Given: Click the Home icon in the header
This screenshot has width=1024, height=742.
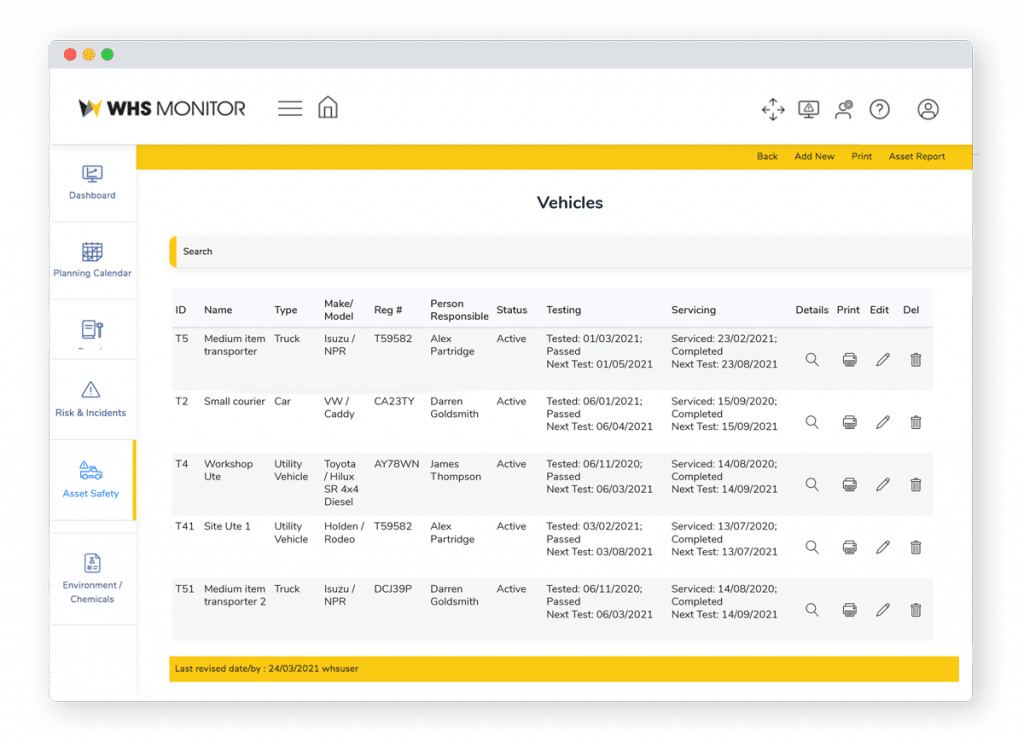Looking at the screenshot, I should tap(327, 107).
